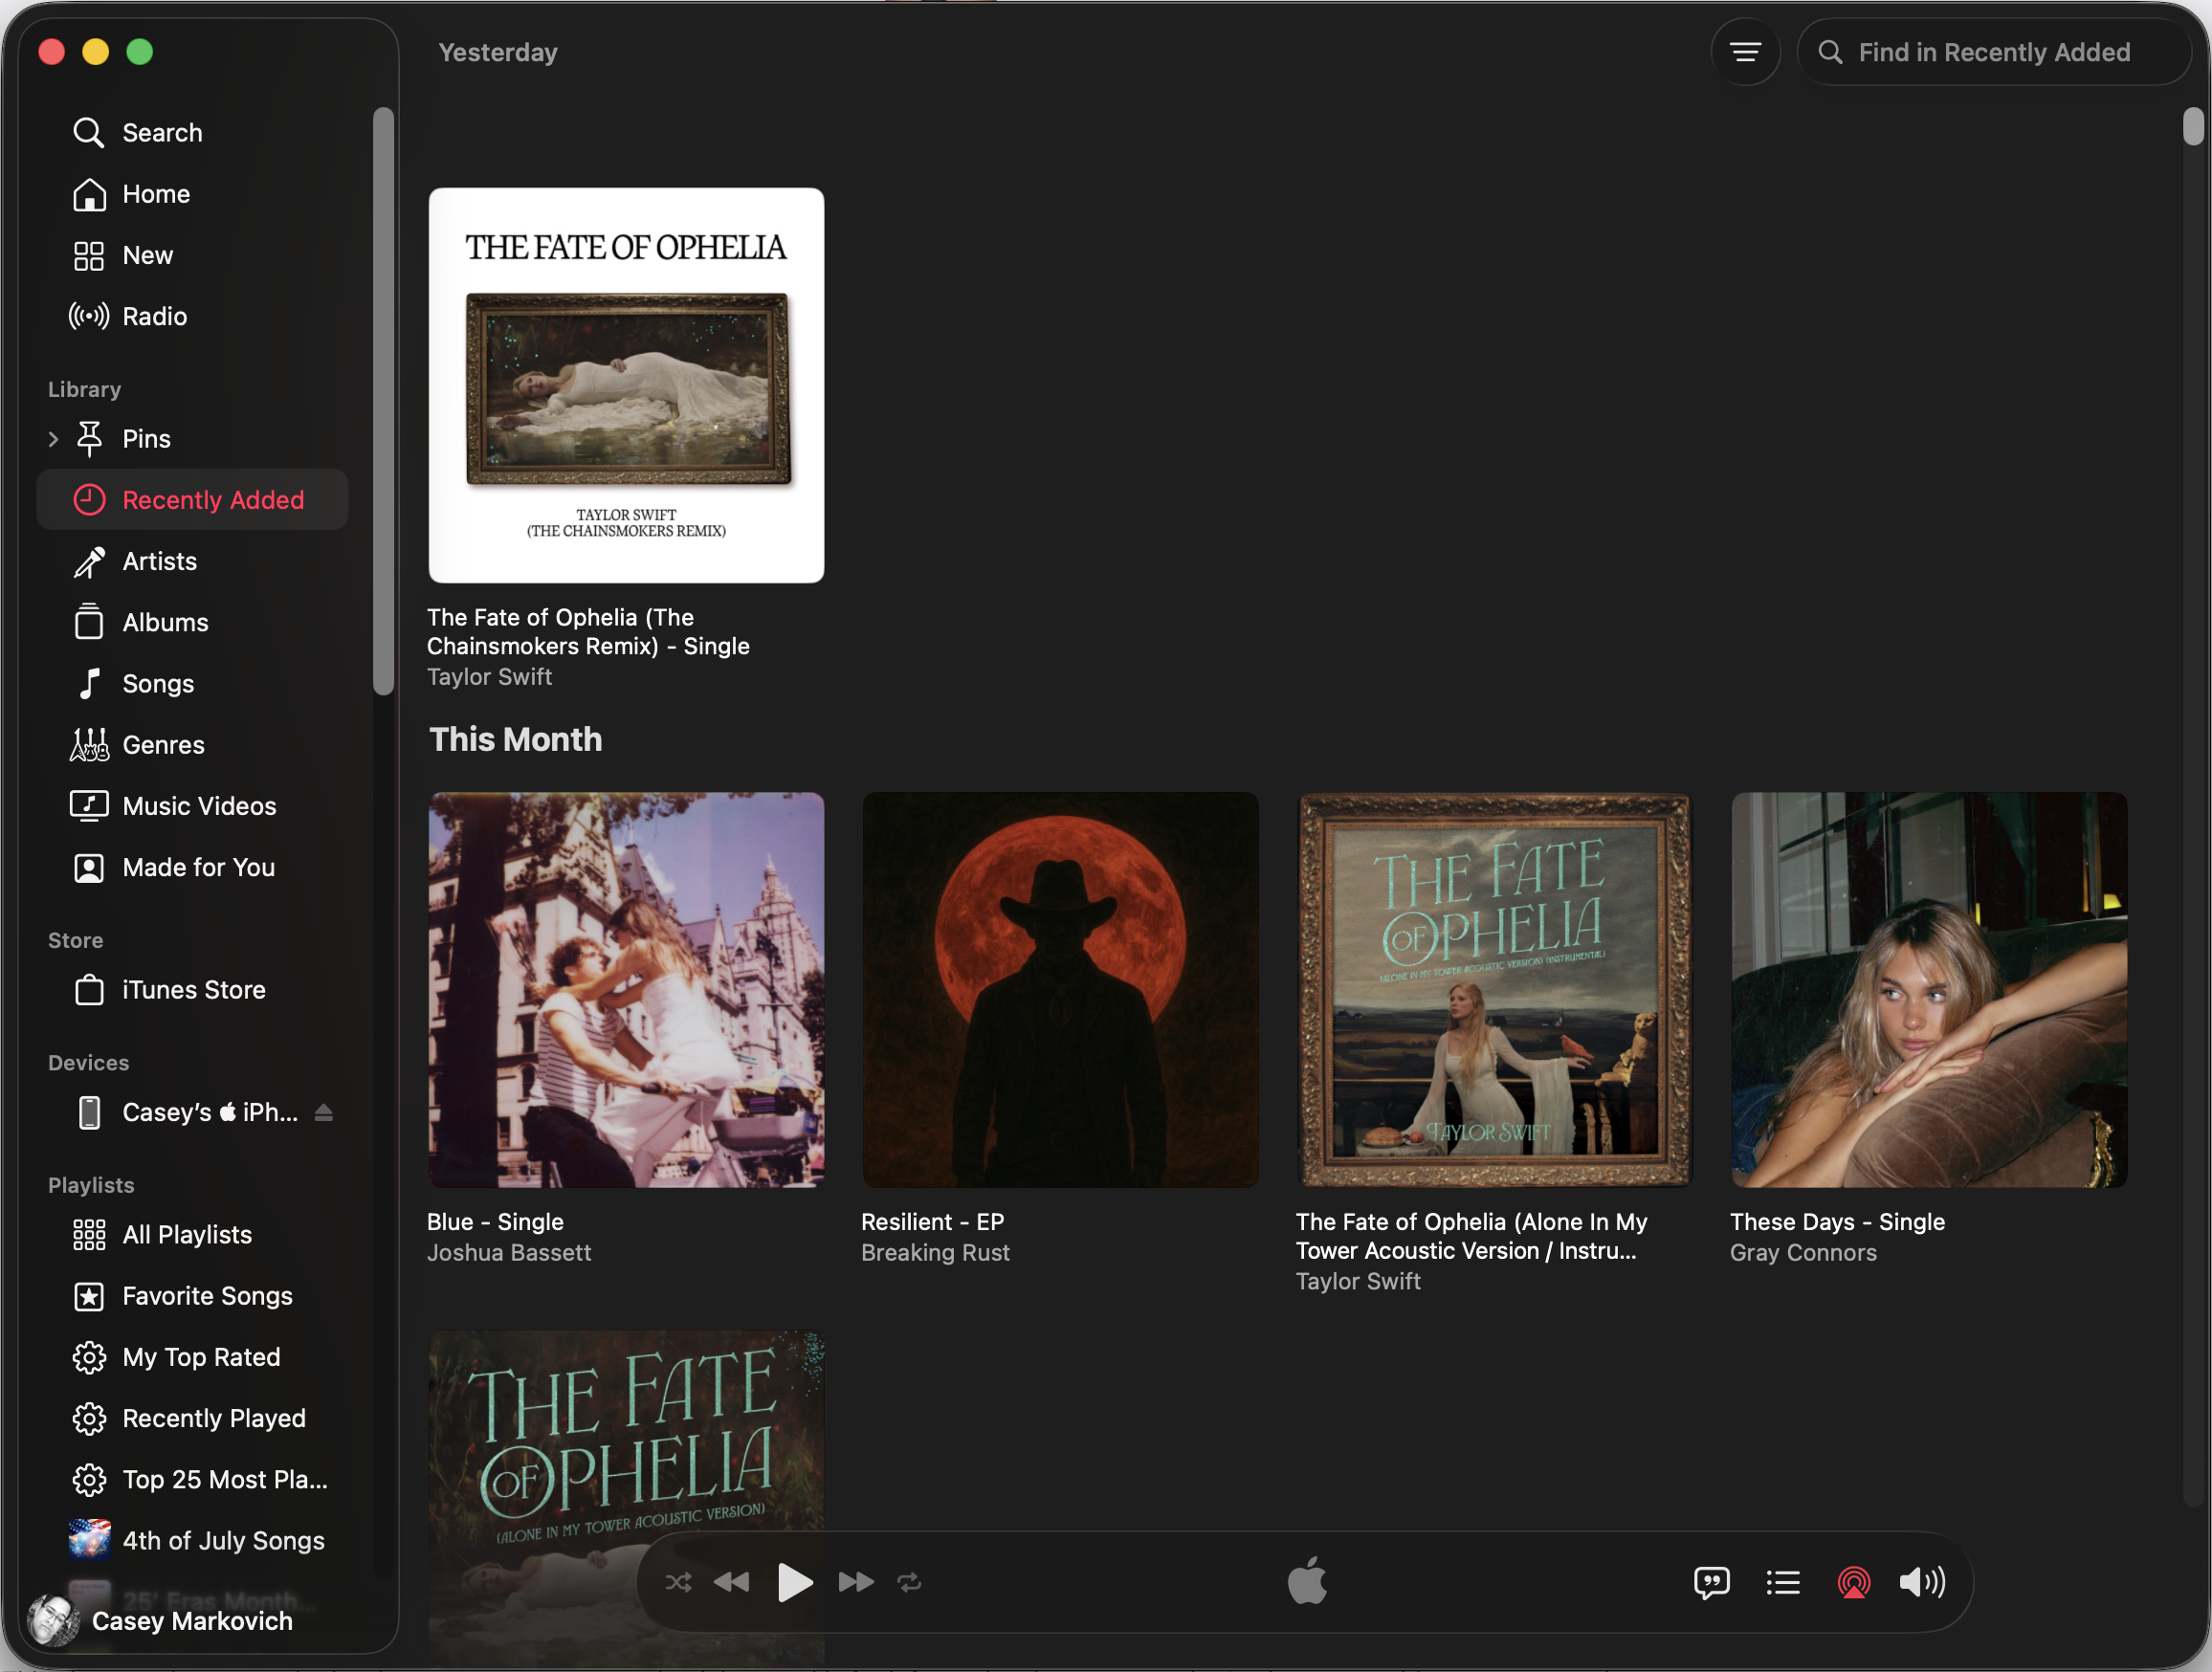
Task: Open the Playing Next queue
Action: [x=1782, y=1582]
